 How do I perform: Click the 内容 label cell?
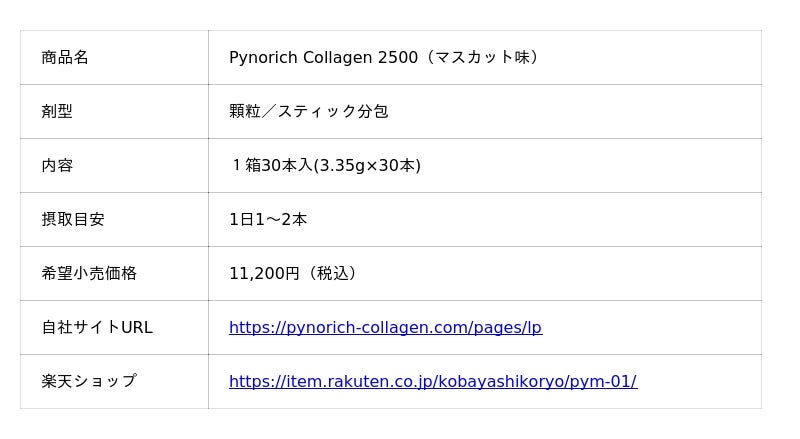click(57, 165)
